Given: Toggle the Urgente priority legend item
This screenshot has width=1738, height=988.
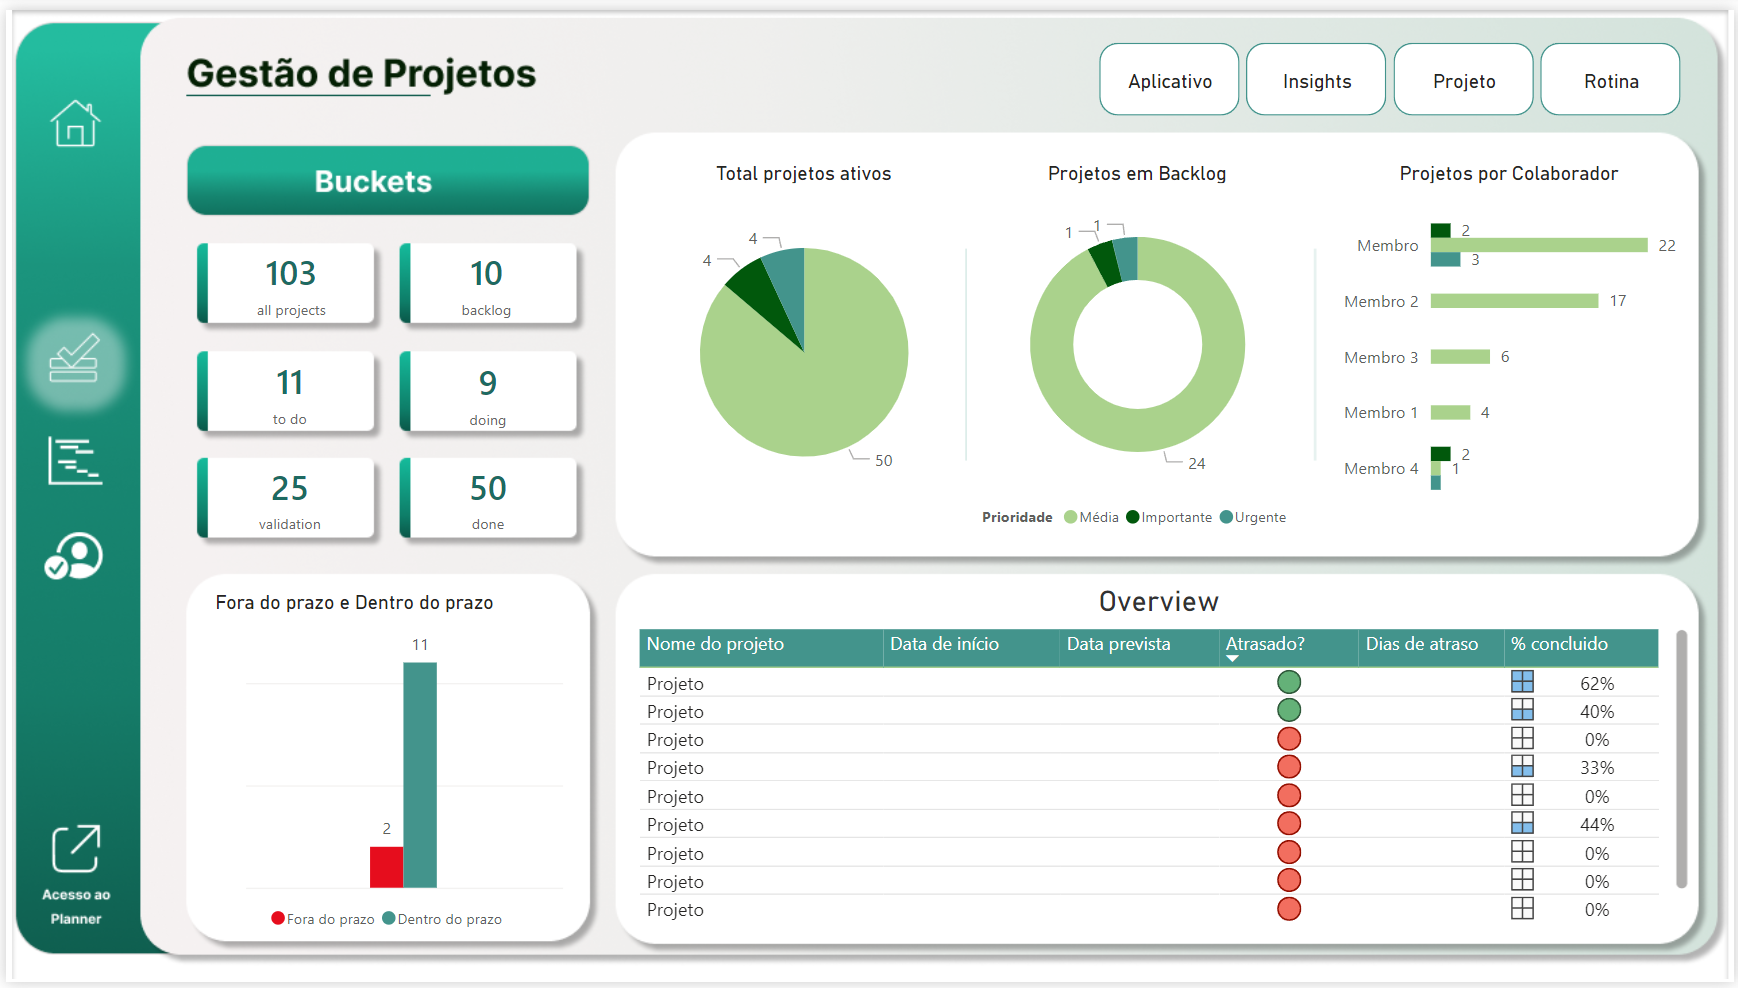Looking at the screenshot, I should (x=1252, y=517).
